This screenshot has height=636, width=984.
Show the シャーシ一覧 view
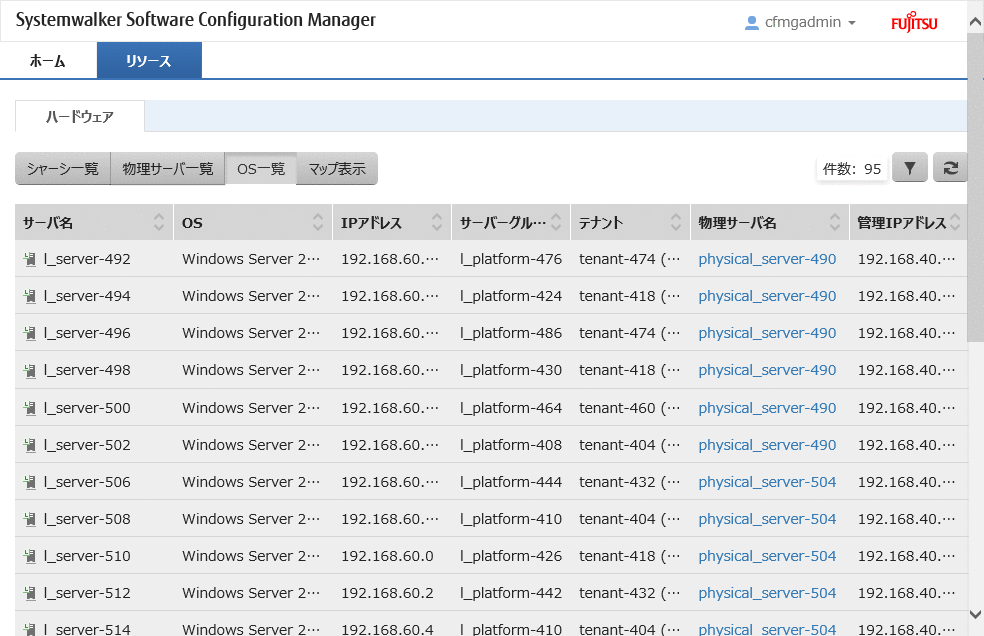coord(63,168)
